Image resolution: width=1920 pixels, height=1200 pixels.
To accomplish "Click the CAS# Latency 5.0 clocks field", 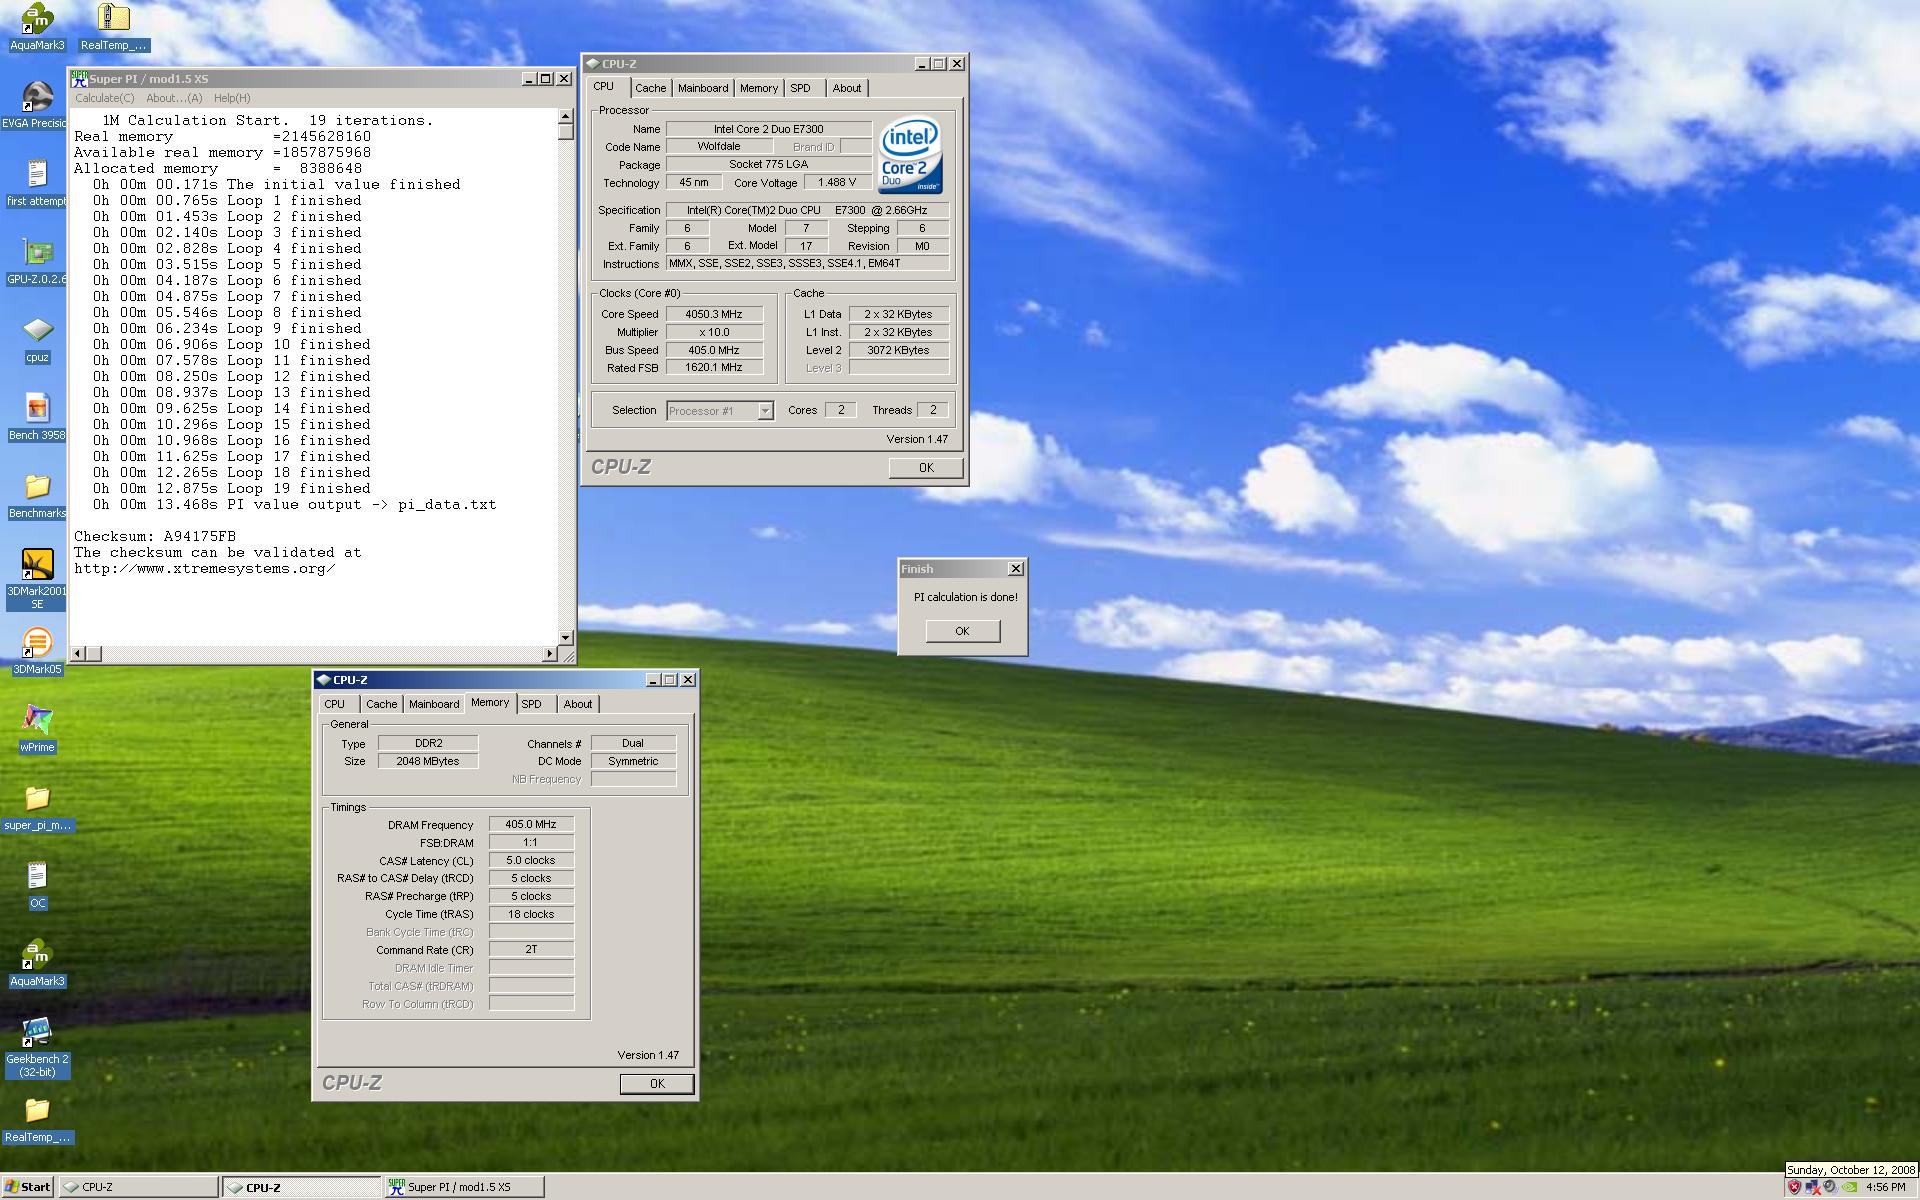I will coord(531,861).
